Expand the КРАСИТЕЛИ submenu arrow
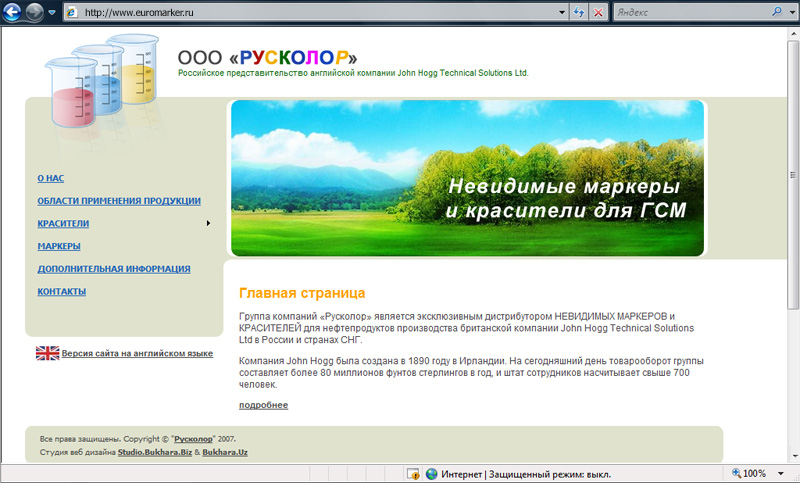800x483 pixels. click(208, 223)
